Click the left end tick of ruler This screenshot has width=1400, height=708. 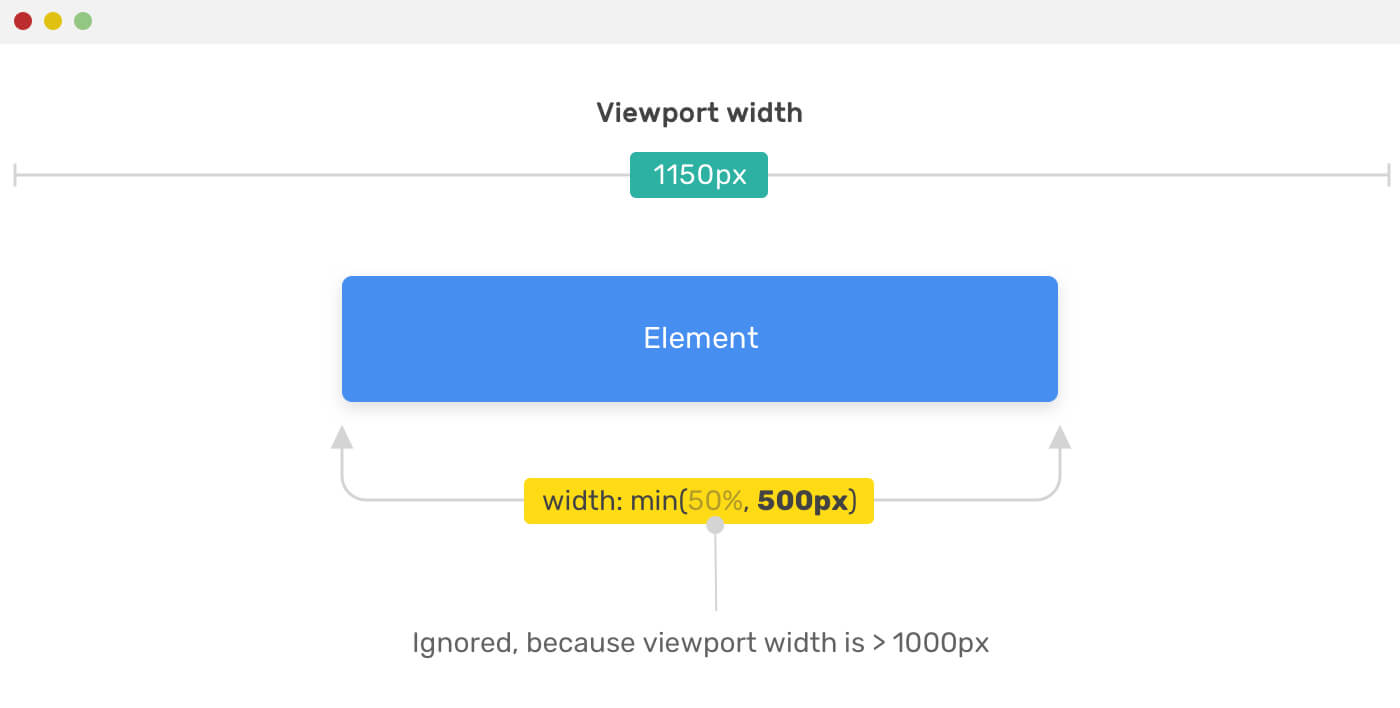pyautogui.click(x=15, y=176)
